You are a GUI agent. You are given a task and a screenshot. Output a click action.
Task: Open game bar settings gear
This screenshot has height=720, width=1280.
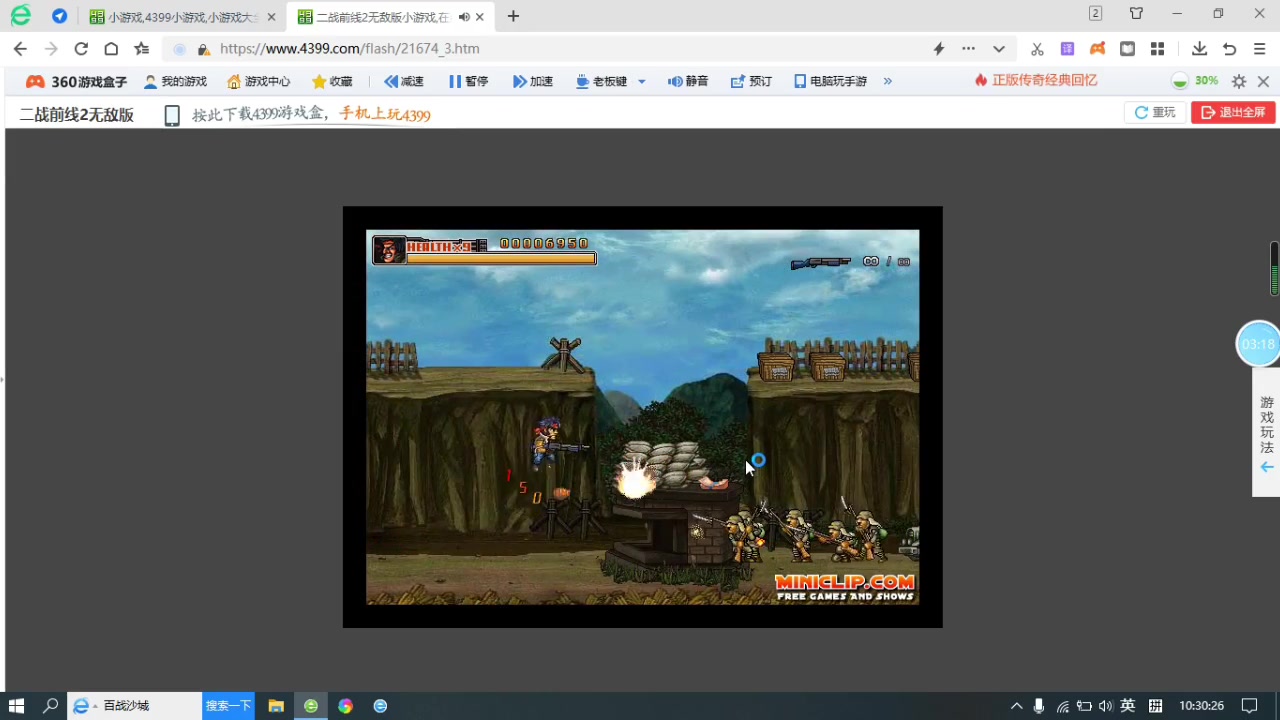(1239, 82)
